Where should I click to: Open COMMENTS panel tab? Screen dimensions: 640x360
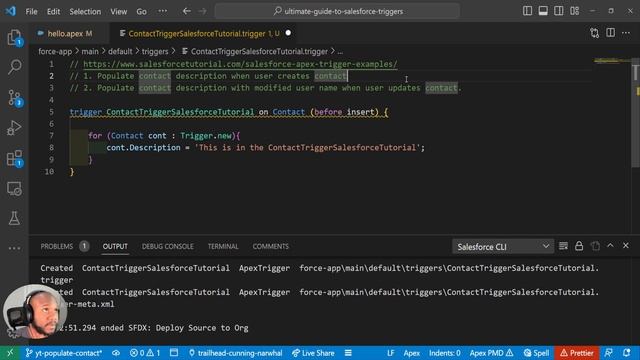271,246
